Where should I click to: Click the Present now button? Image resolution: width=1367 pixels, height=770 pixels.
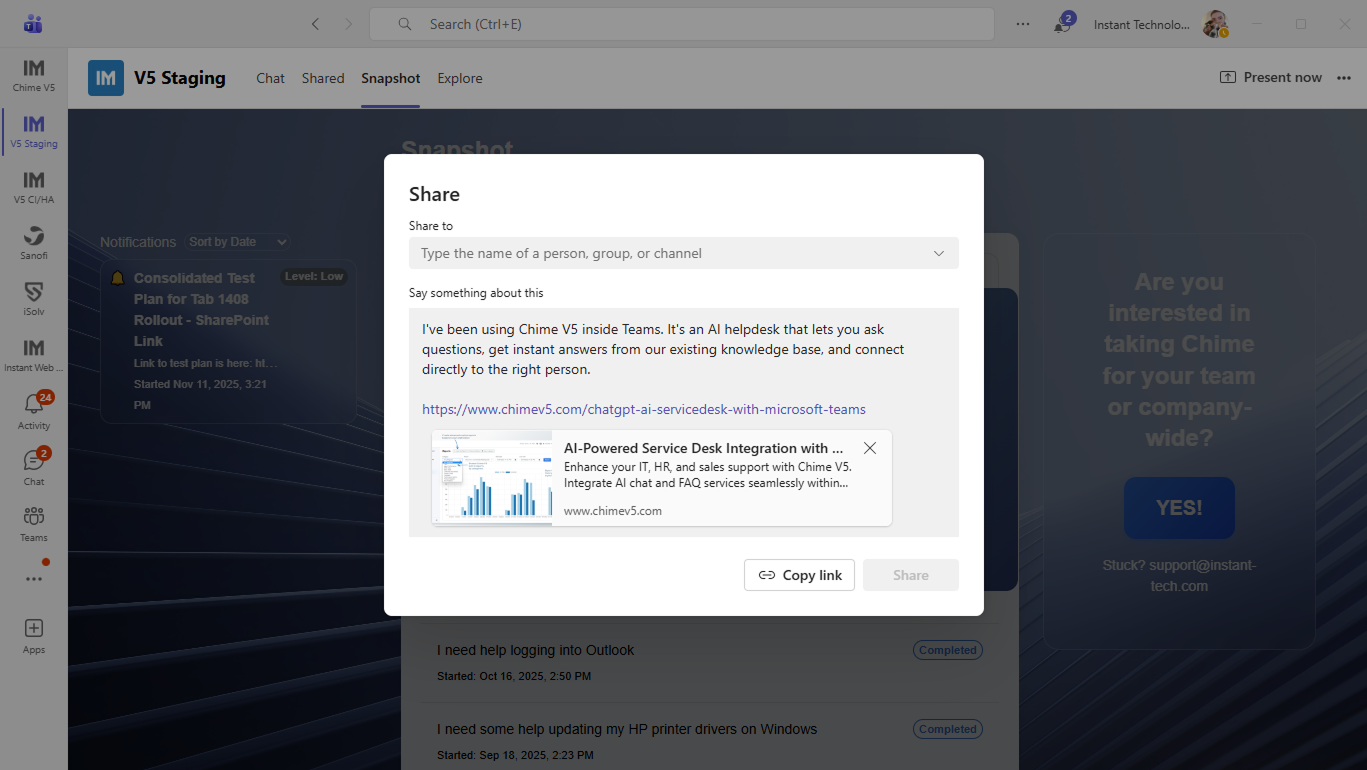tap(1270, 78)
